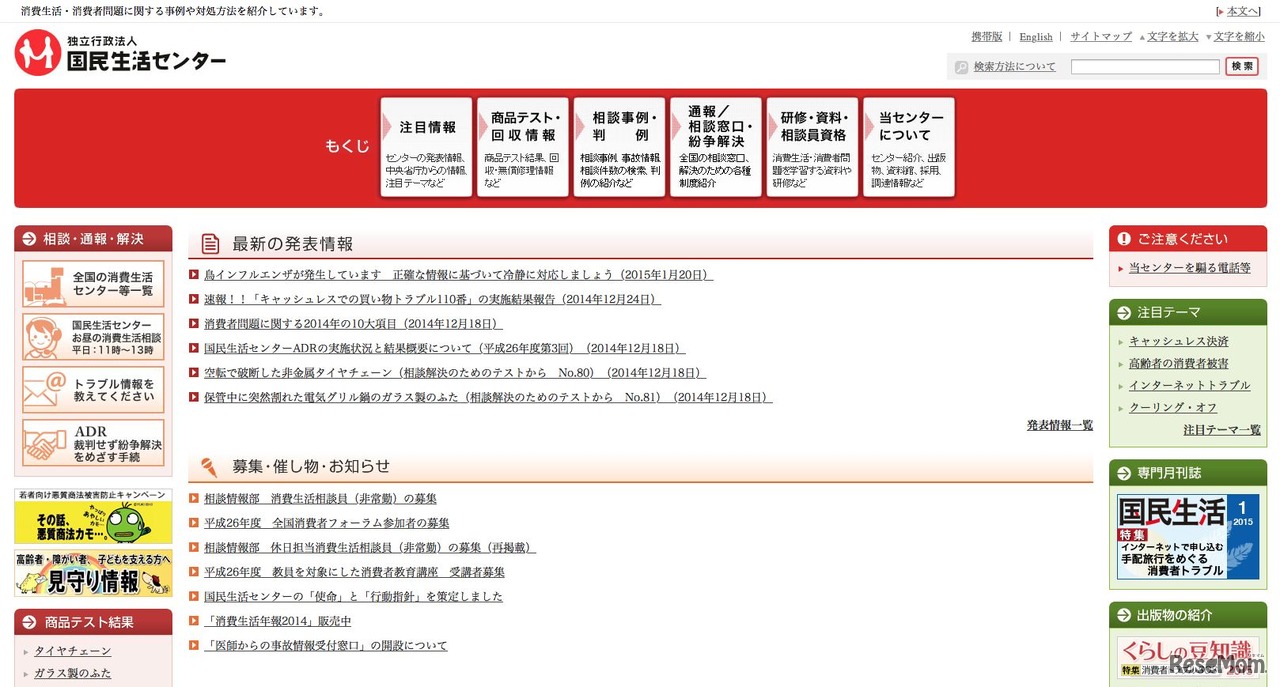Image resolution: width=1280 pixels, height=687 pixels.
Task: Open トラブル情報を教えてください banner
Action: 93,390
